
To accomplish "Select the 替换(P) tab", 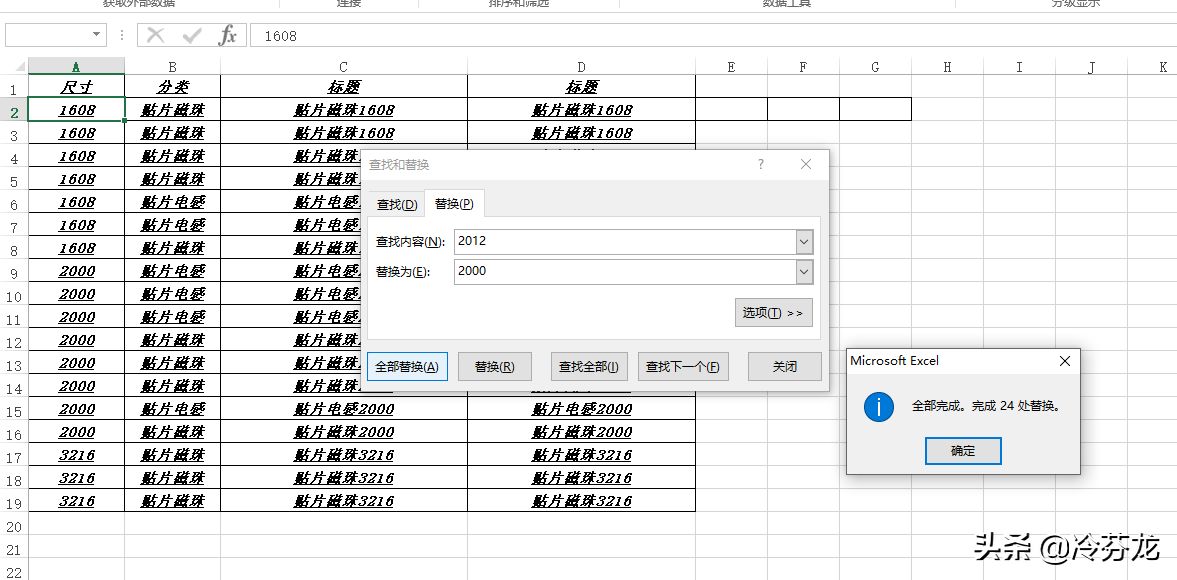I will 454,203.
